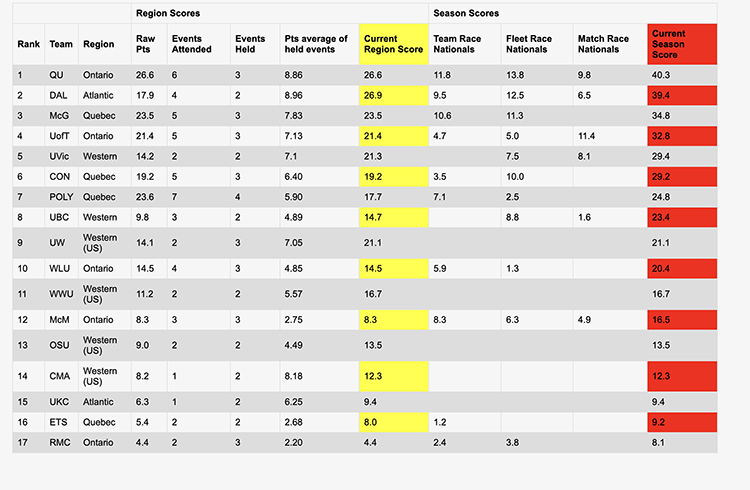
Task: Click the Team Race Nationals header
Action: (x=465, y=44)
